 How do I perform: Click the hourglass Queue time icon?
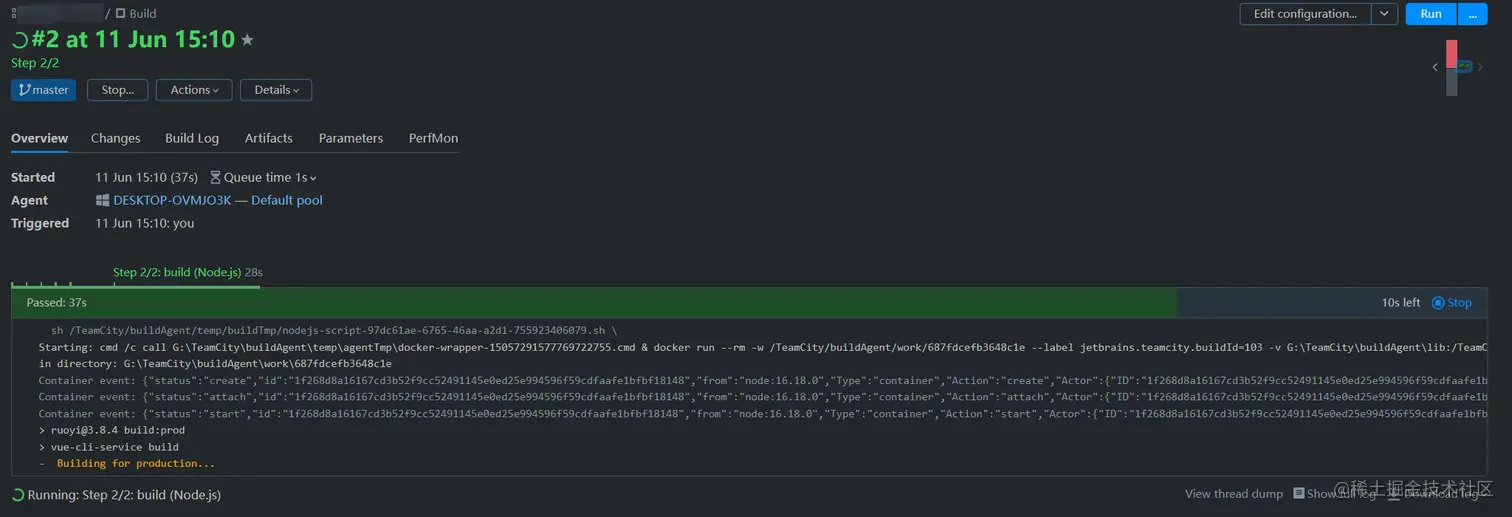click(x=215, y=177)
